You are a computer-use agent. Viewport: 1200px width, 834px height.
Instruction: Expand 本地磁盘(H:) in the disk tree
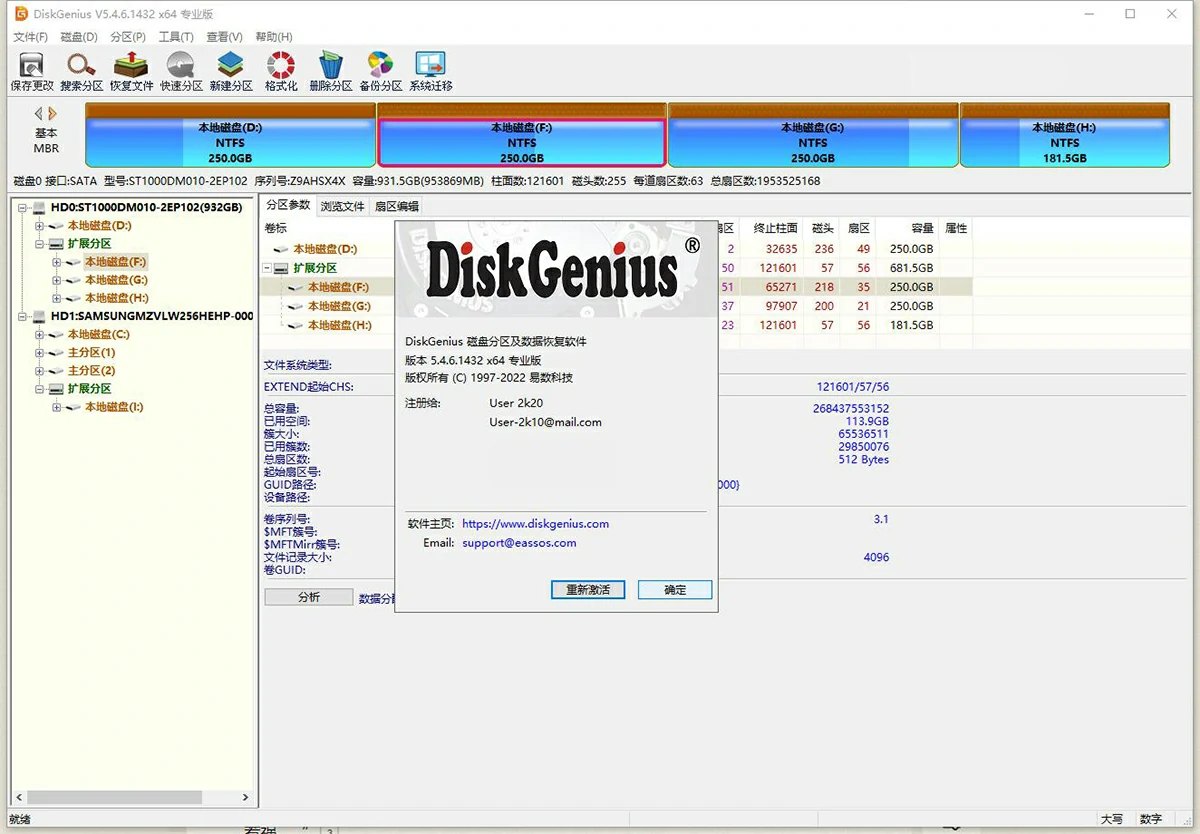[57, 298]
